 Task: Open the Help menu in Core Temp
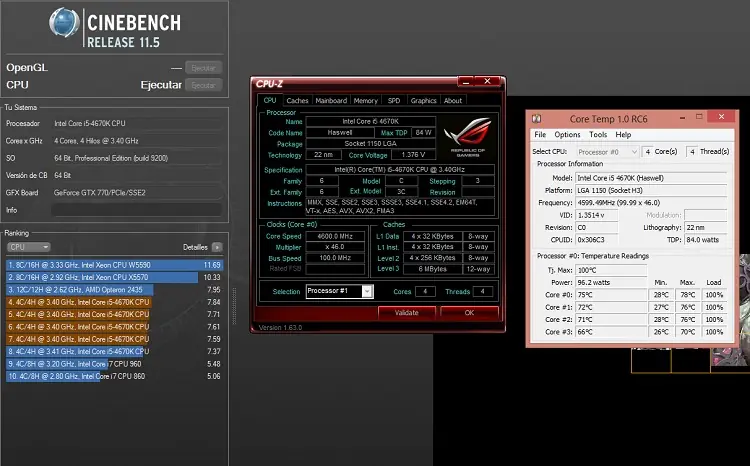point(623,134)
